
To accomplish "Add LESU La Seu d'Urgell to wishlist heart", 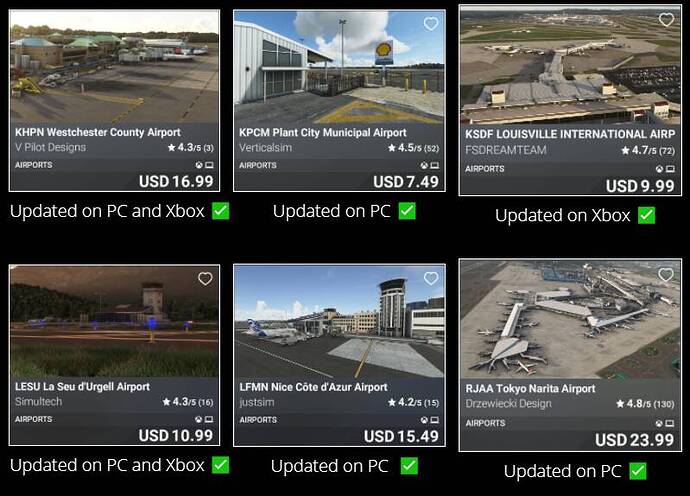I will tap(205, 279).
